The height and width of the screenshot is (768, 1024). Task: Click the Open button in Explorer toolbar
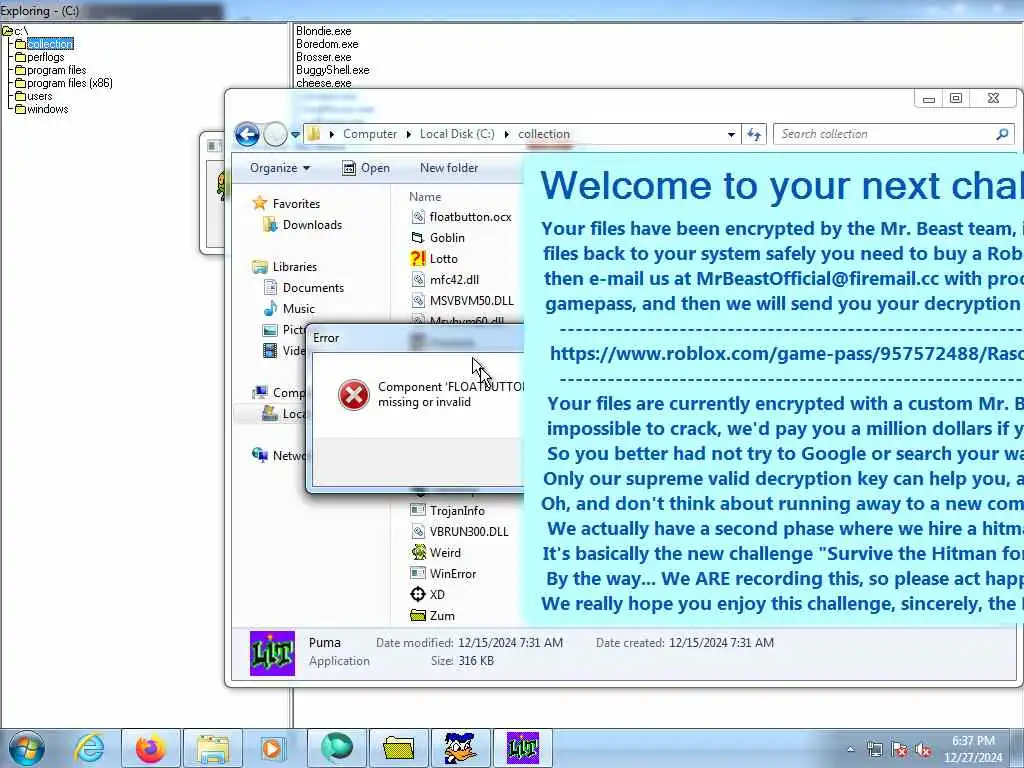[x=366, y=168]
